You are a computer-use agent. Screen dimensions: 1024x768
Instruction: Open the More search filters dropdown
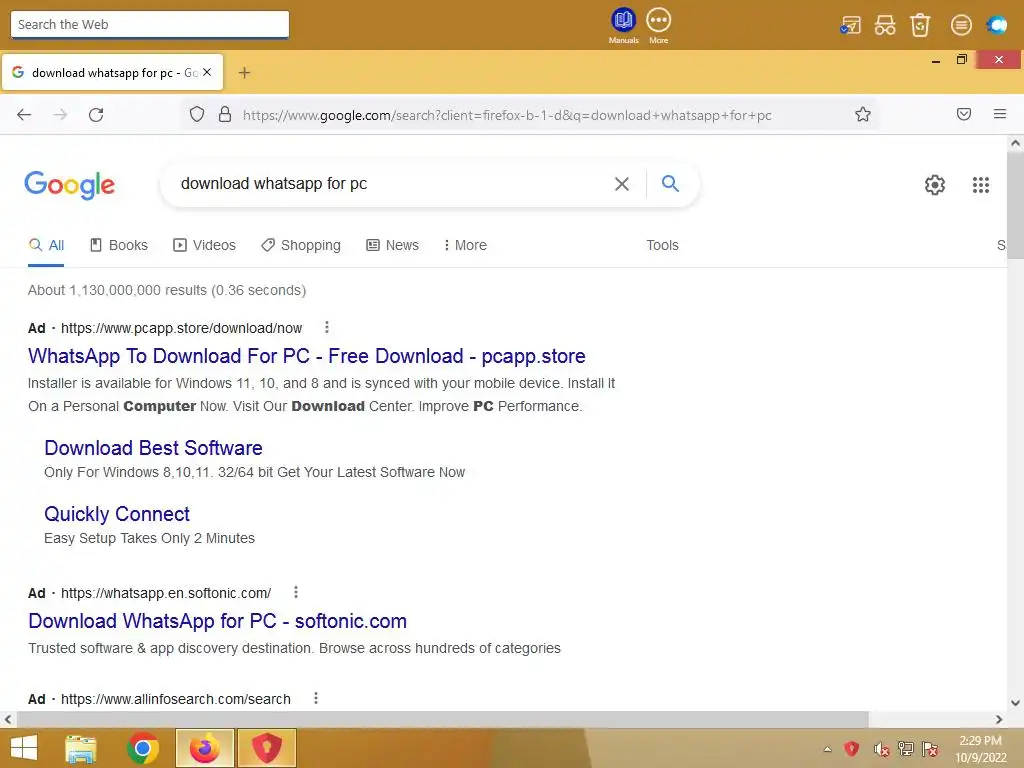point(465,246)
